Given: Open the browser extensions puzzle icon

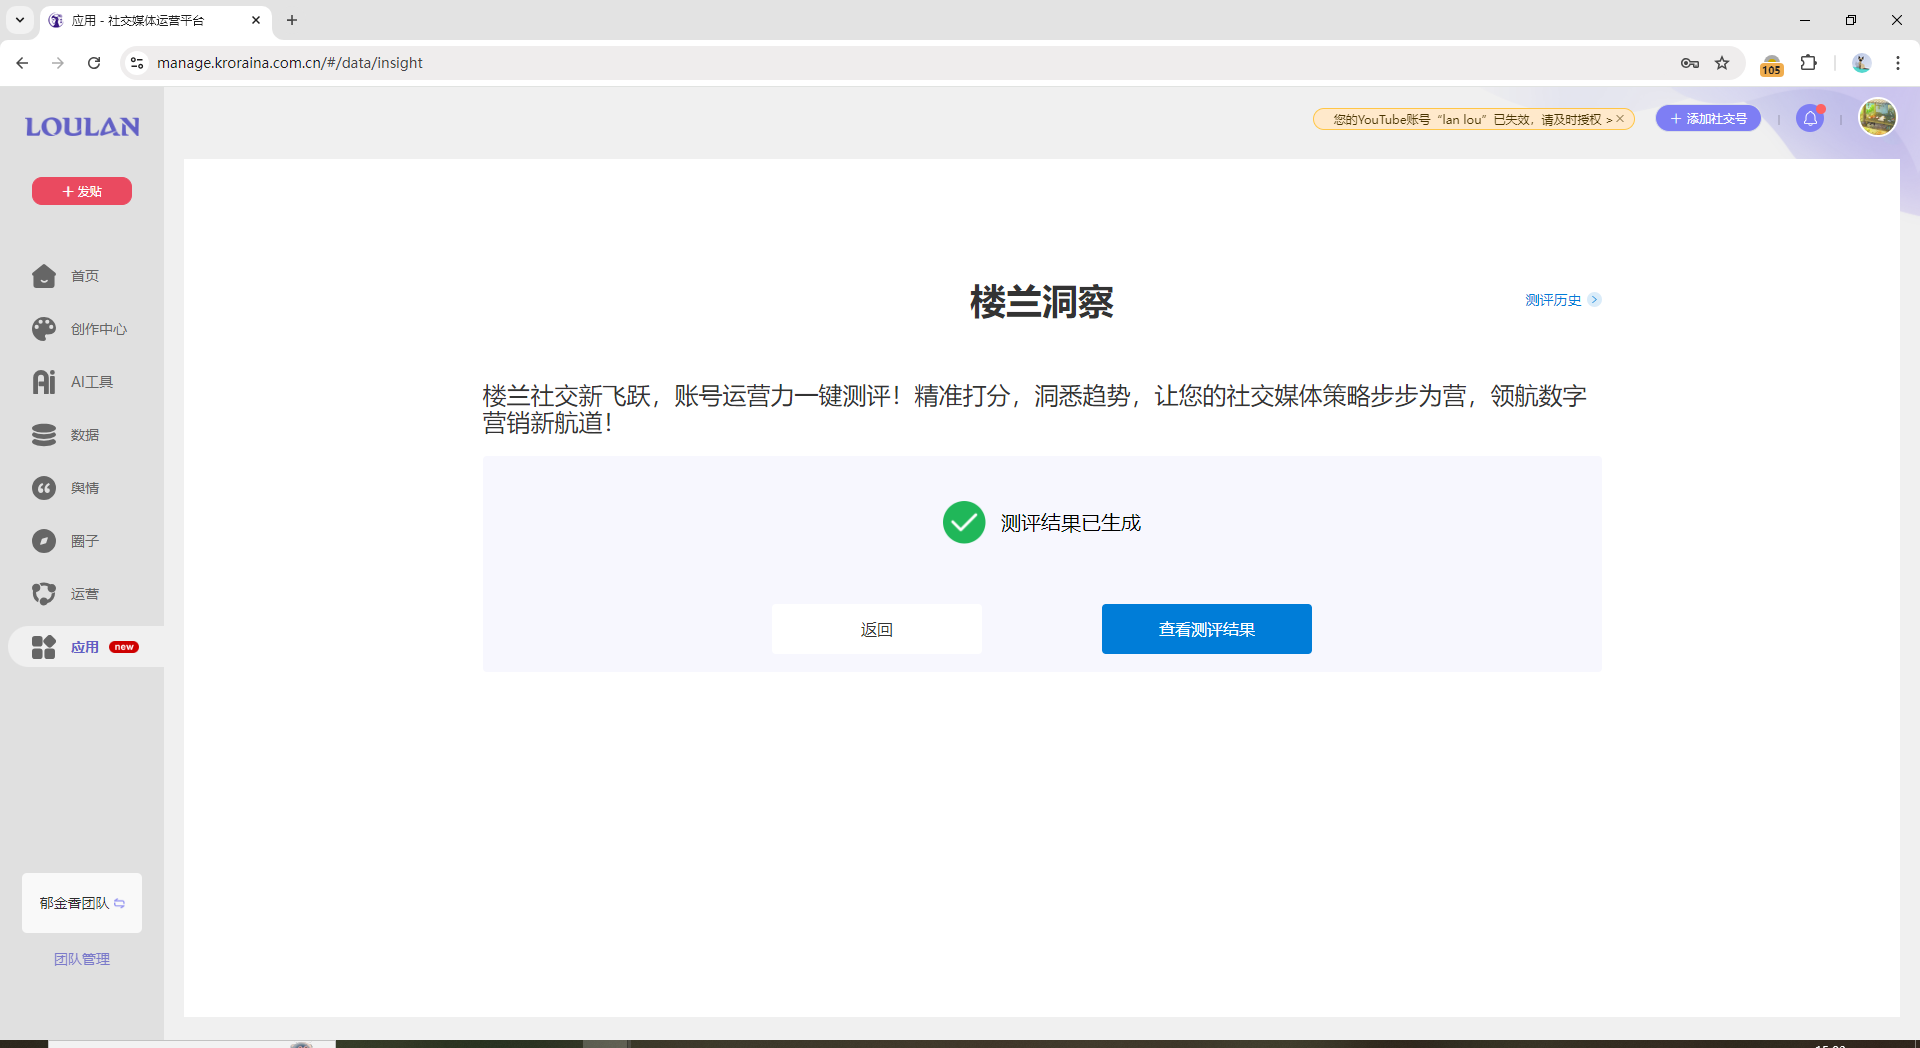Looking at the screenshot, I should (1808, 63).
